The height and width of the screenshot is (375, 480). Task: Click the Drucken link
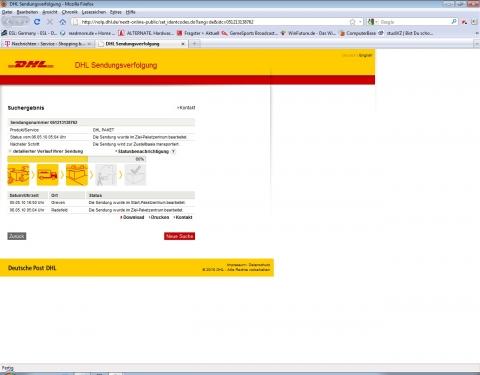(159, 217)
